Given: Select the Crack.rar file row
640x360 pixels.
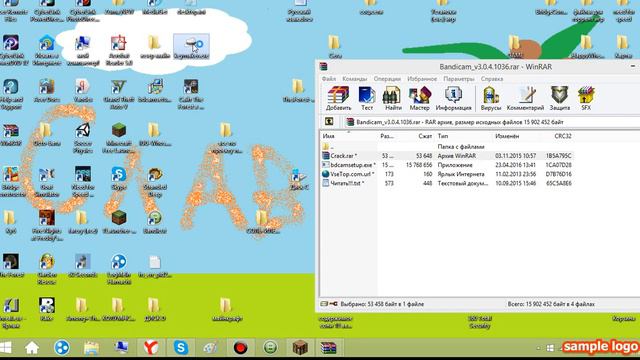Looking at the screenshot, I should [447, 156].
